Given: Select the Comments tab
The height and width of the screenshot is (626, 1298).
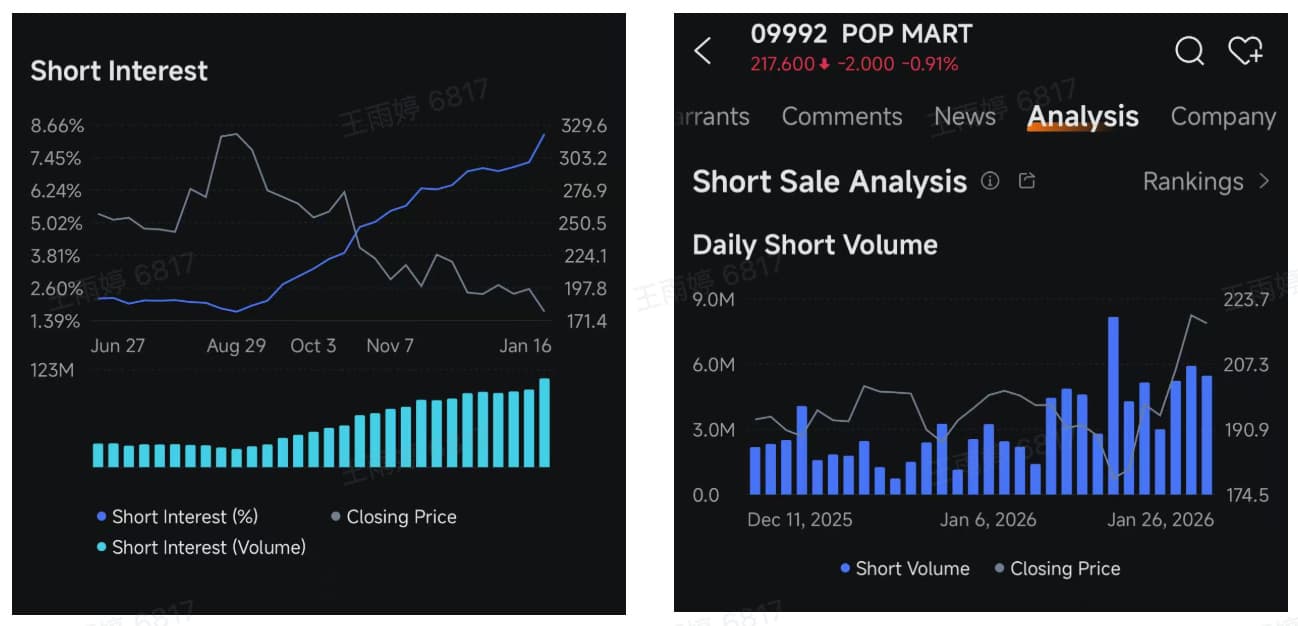Looking at the screenshot, I should [x=842, y=117].
